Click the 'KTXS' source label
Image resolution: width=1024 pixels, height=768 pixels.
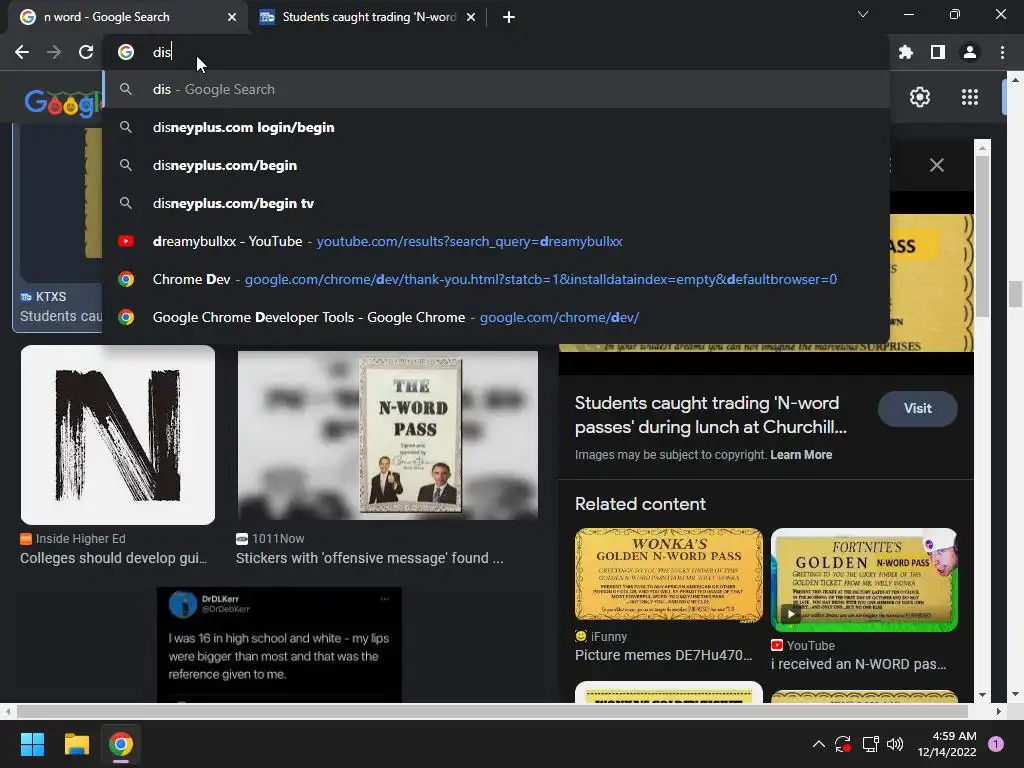51,296
